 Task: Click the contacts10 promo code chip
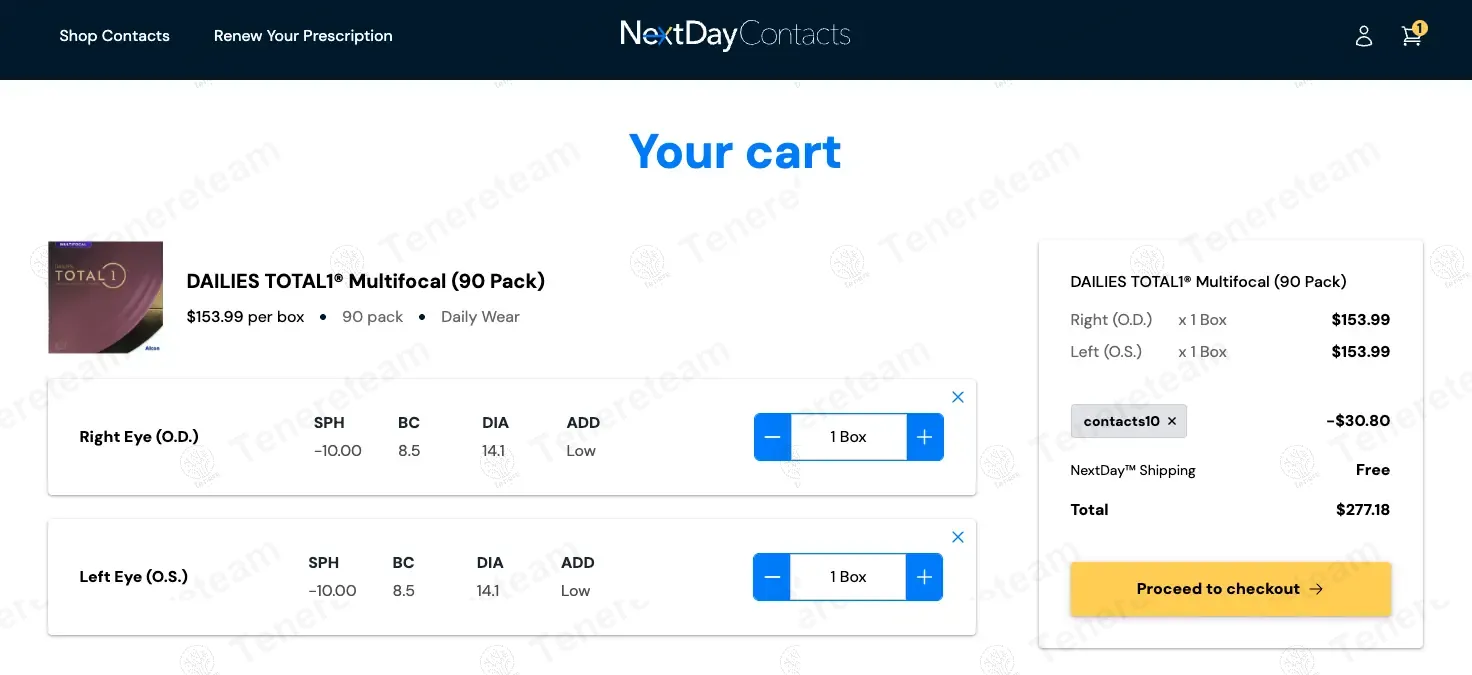coord(1120,421)
